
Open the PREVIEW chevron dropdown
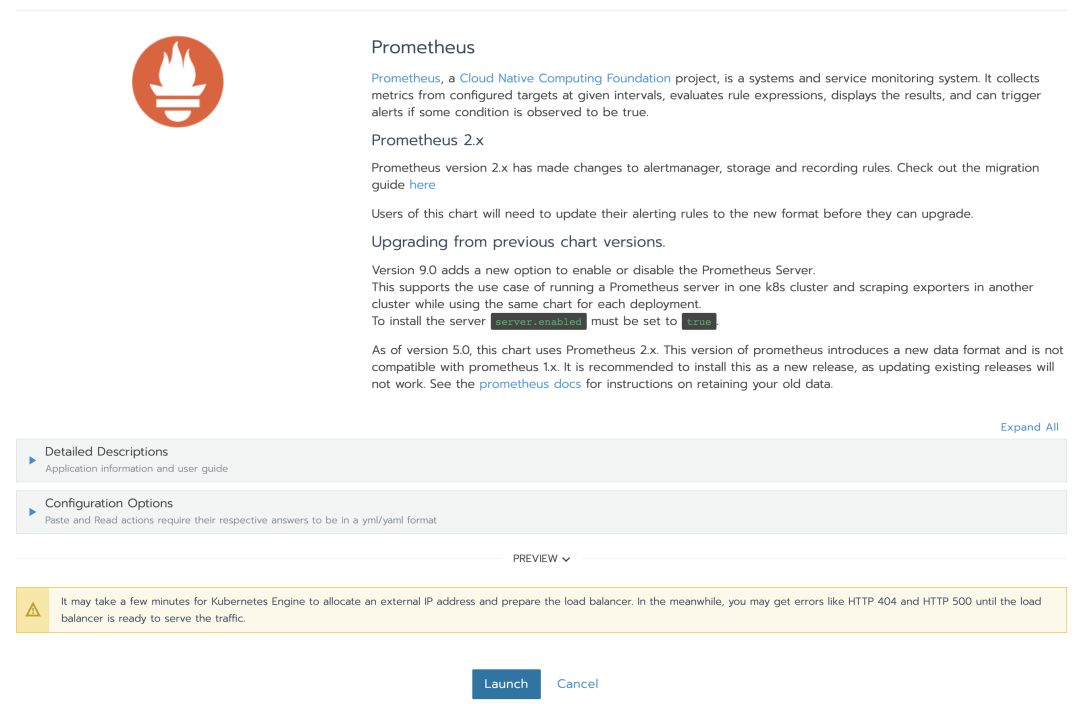coord(541,559)
